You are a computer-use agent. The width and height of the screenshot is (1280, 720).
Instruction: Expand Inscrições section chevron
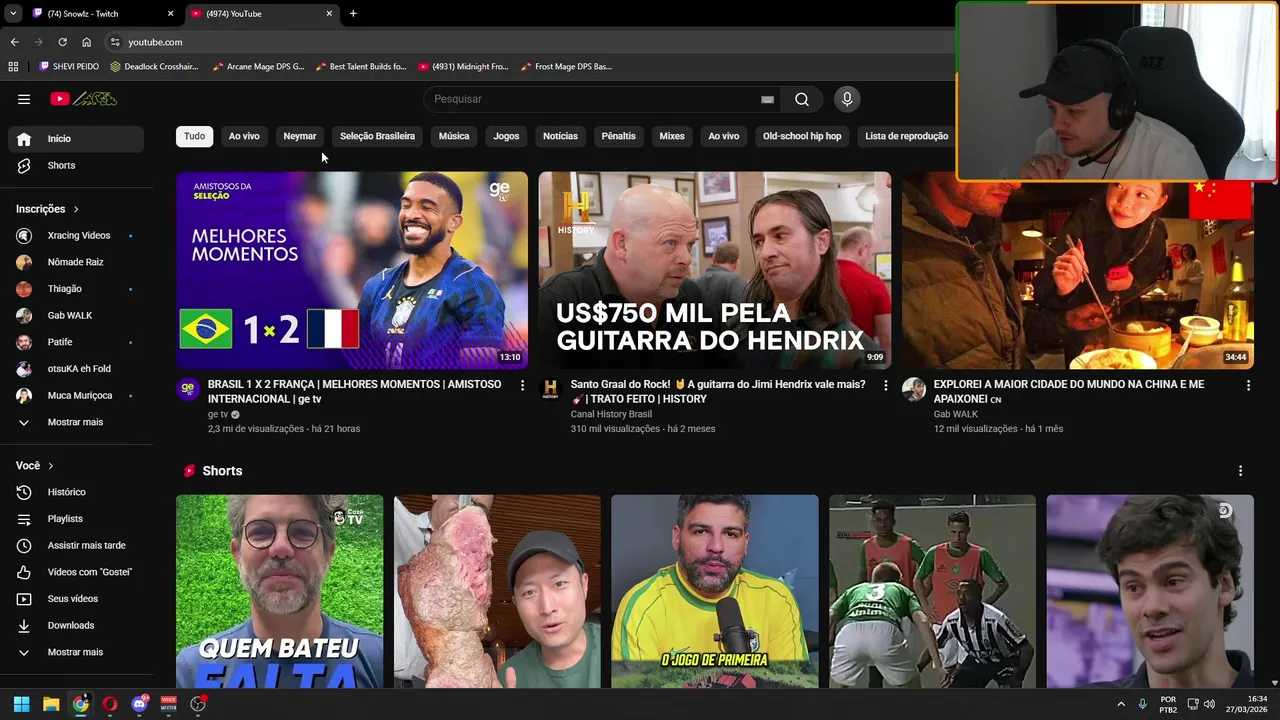tap(76, 209)
